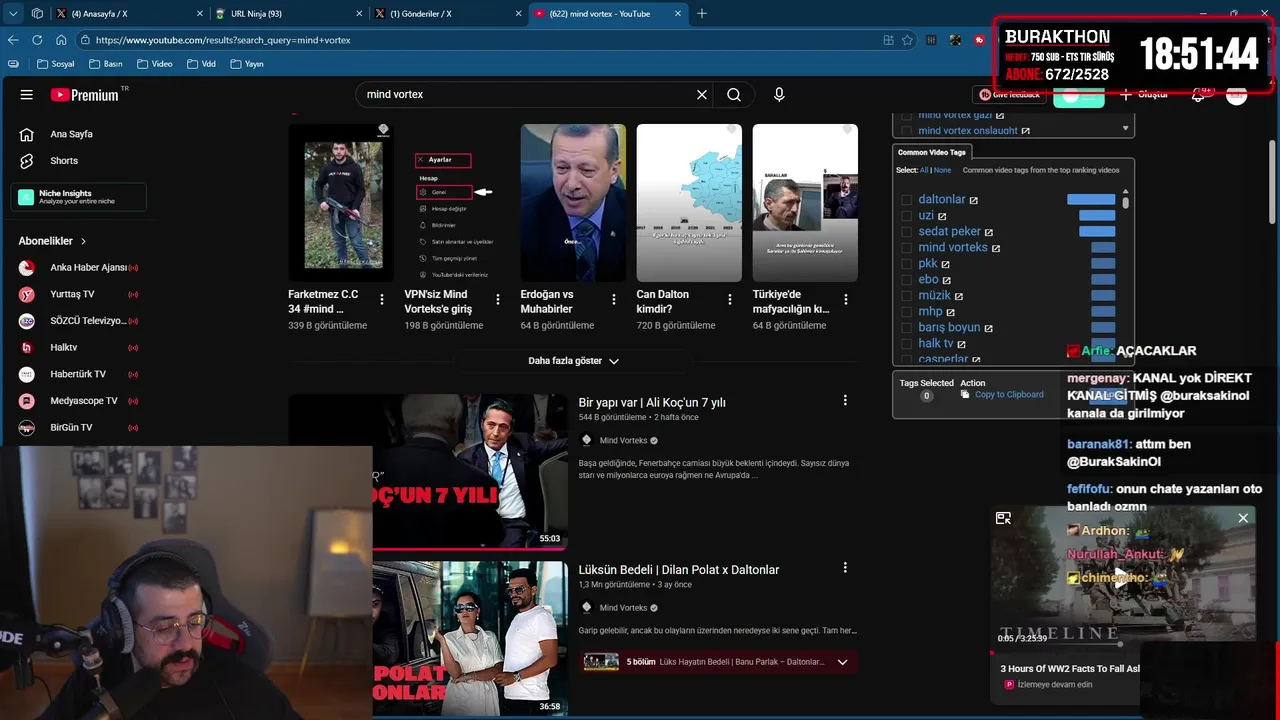This screenshot has height=720, width=1280.
Task: Open Sosyal bookmarks folder
Action: [x=55, y=64]
